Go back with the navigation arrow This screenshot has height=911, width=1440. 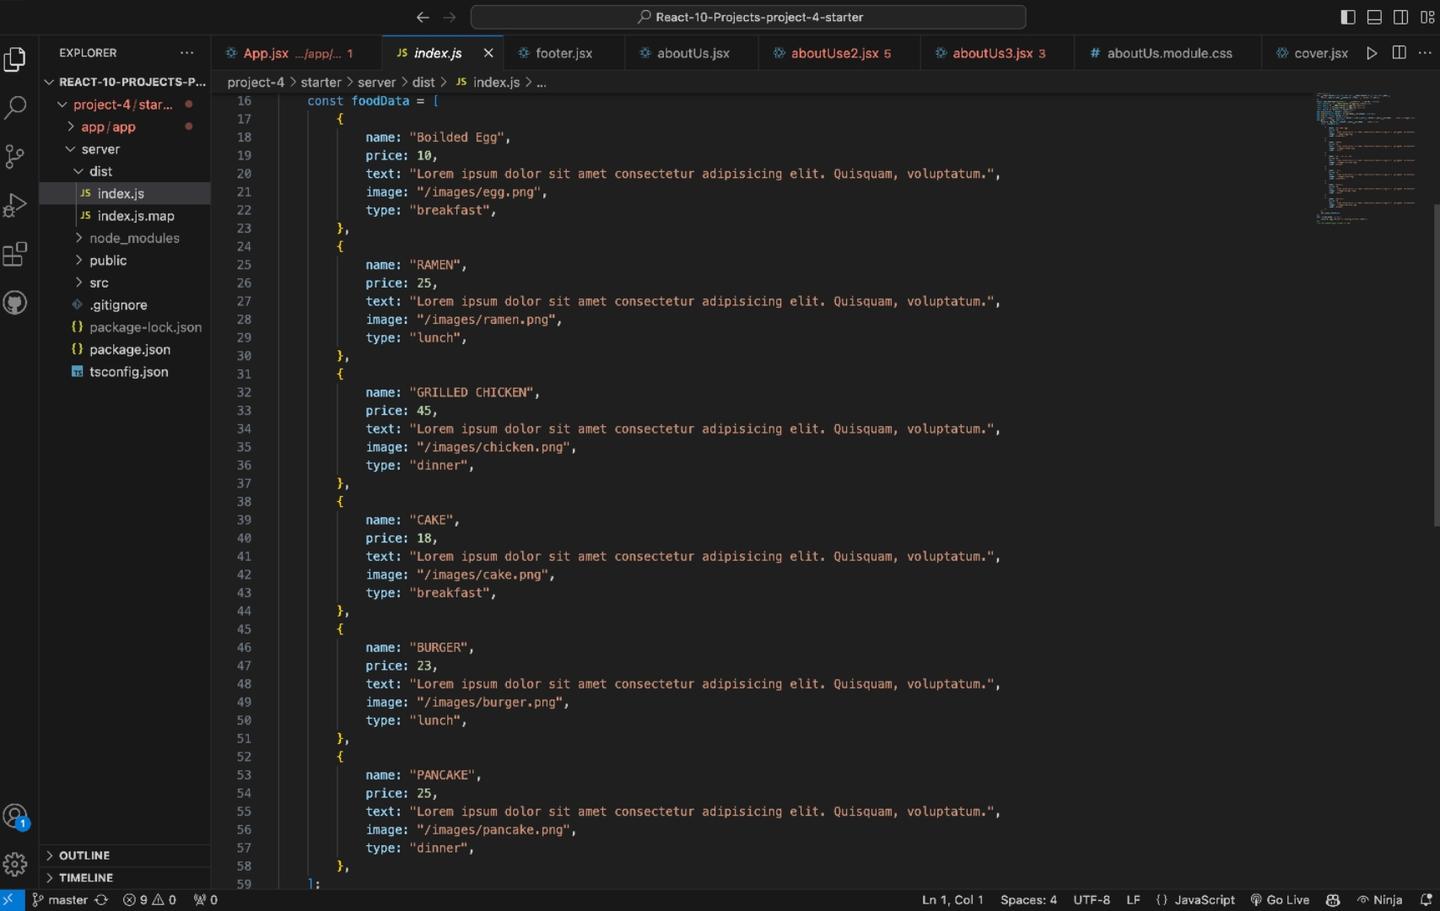[x=423, y=17]
